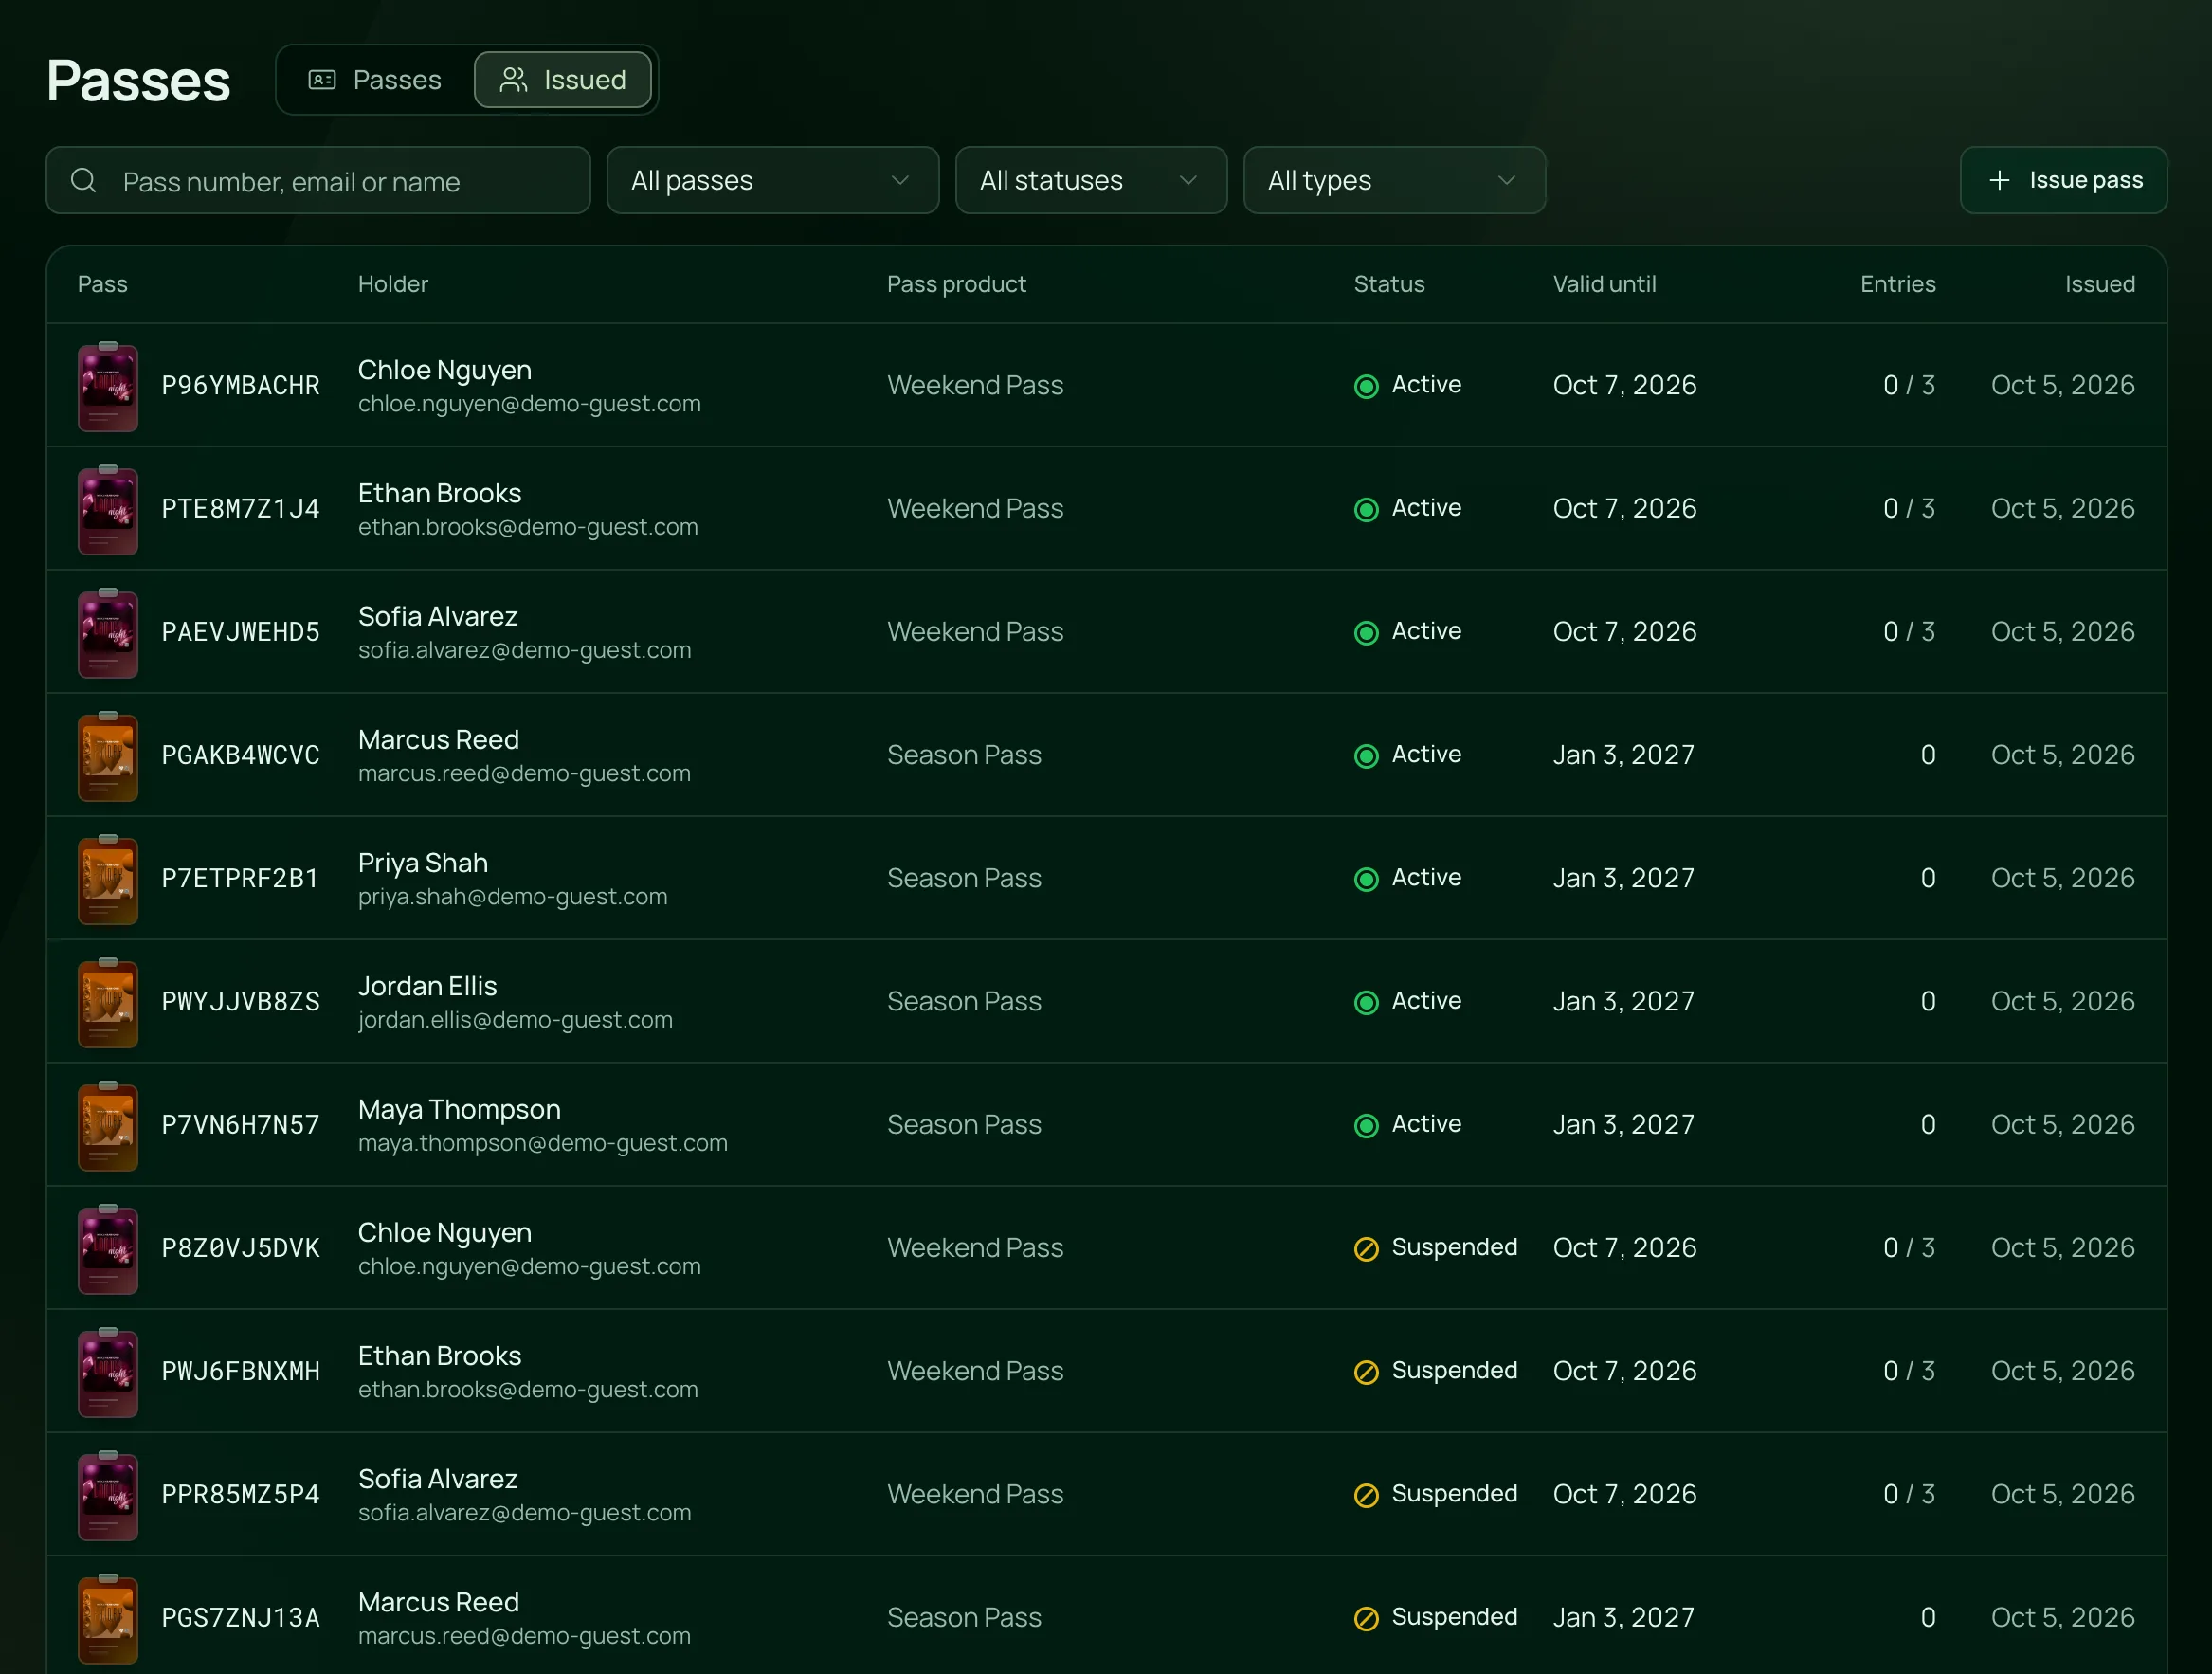Viewport: 2212px width, 1674px height.
Task: Click the plus icon on Issue pass
Action: point(1999,180)
